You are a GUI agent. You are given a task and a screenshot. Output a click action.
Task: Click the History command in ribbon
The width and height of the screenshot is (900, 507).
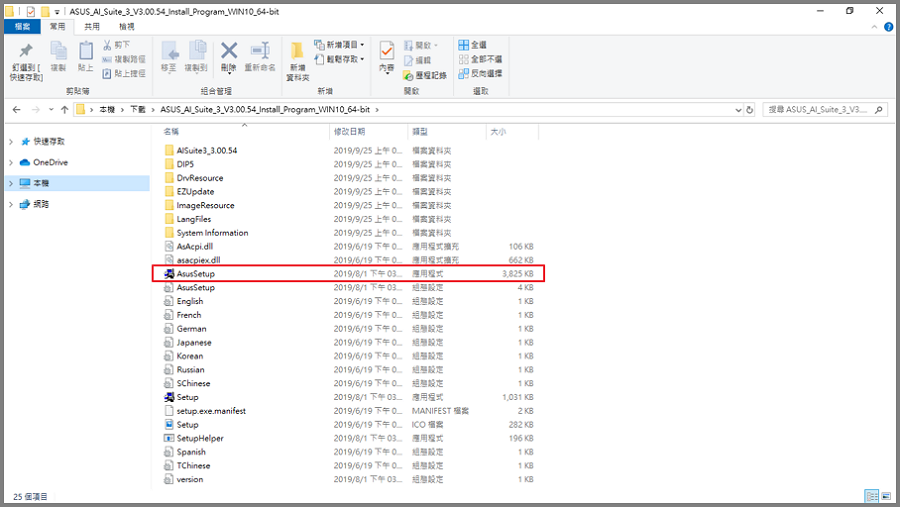point(425,75)
